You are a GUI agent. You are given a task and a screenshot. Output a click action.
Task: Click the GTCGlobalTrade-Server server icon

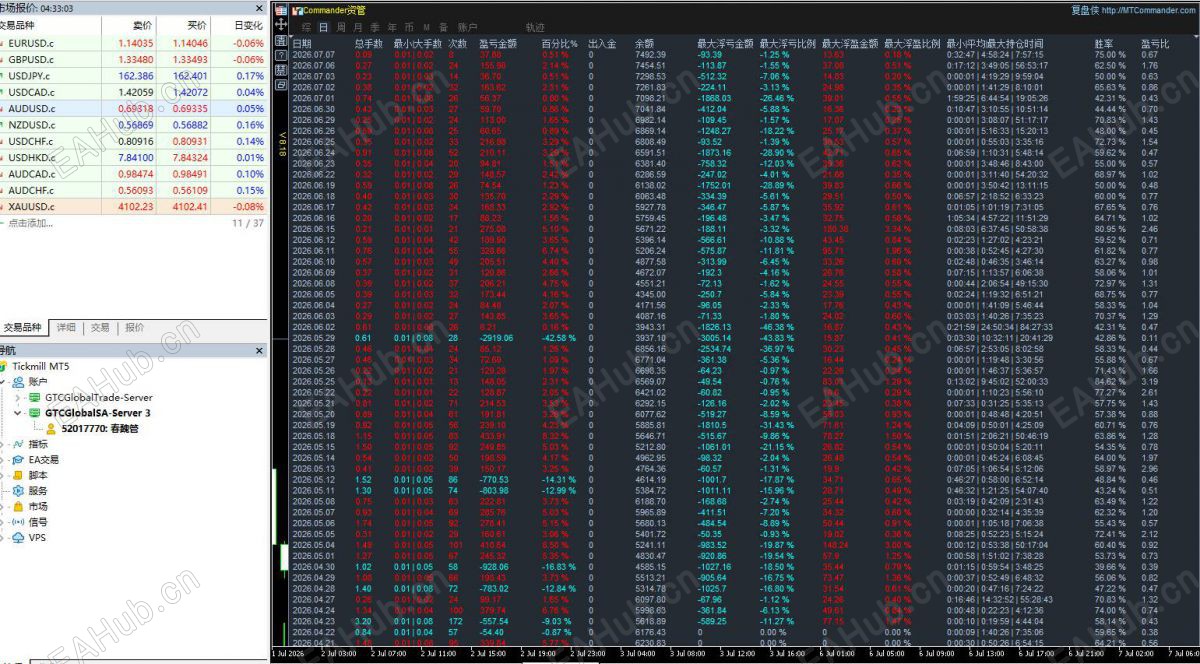click(35, 397)
